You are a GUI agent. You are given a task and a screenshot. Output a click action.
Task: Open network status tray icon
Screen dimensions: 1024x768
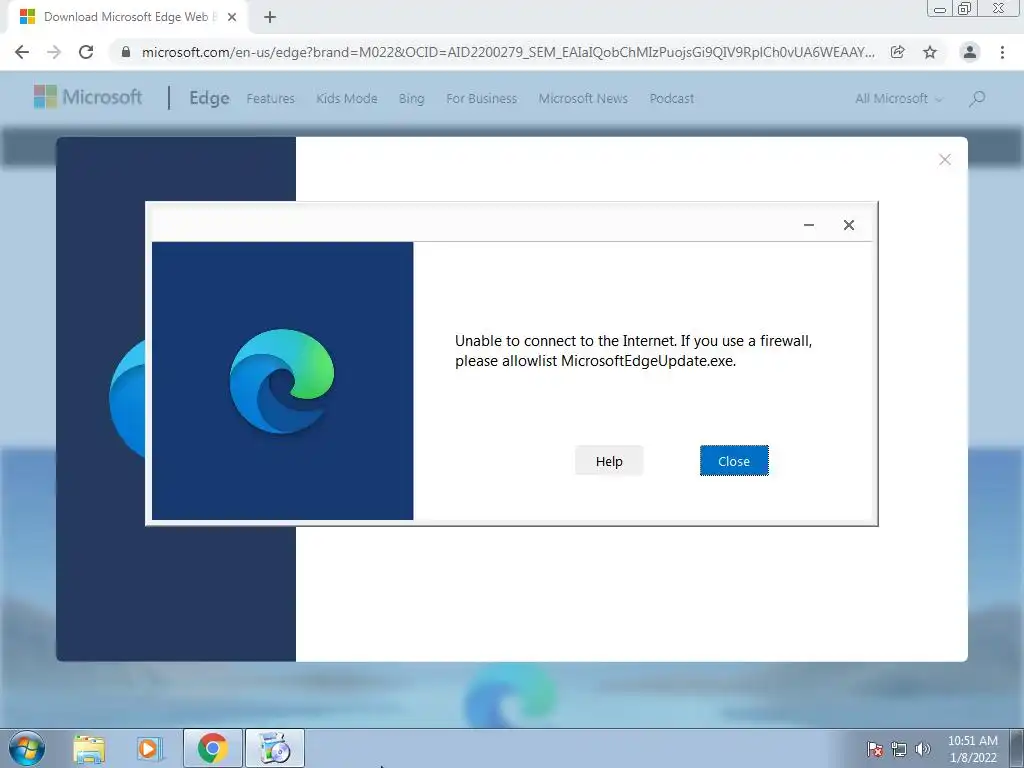click(899, 750)
